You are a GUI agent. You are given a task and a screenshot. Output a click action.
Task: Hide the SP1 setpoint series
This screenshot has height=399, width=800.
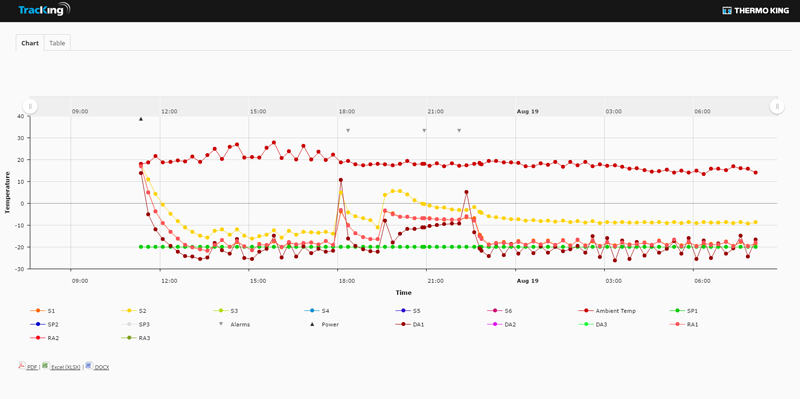(683, 311)
